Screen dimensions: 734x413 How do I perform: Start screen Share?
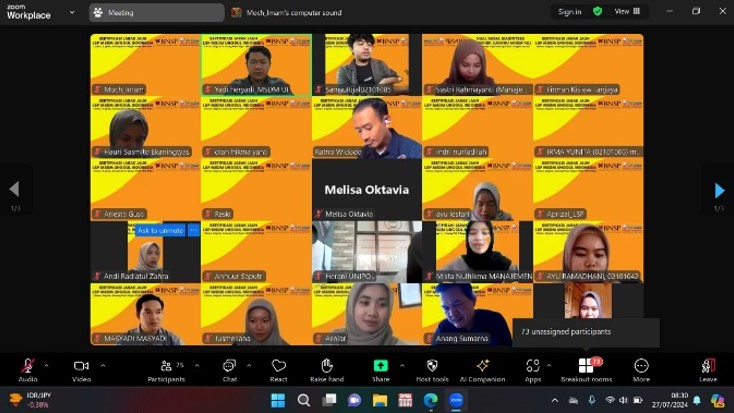(381, 370)
